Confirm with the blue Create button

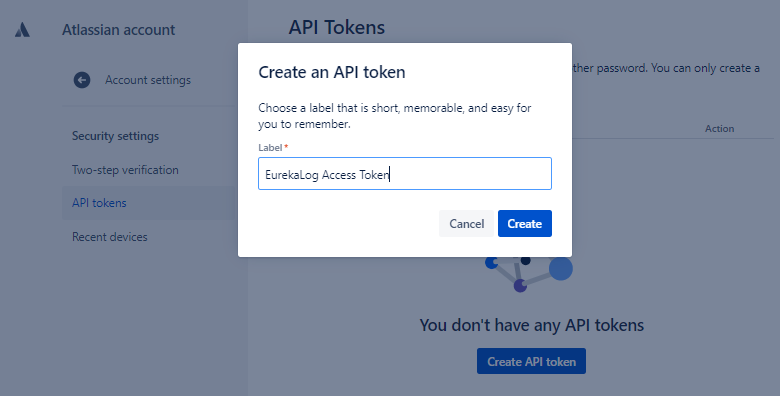(525, 223)
